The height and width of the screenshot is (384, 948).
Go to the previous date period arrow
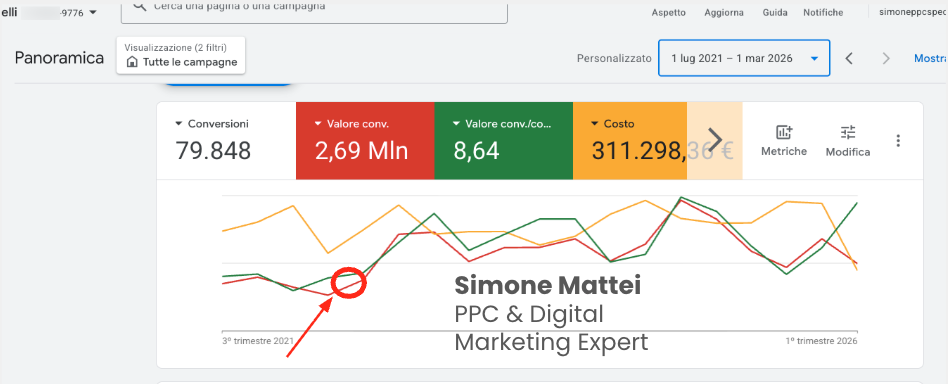[x=849, y=59]
